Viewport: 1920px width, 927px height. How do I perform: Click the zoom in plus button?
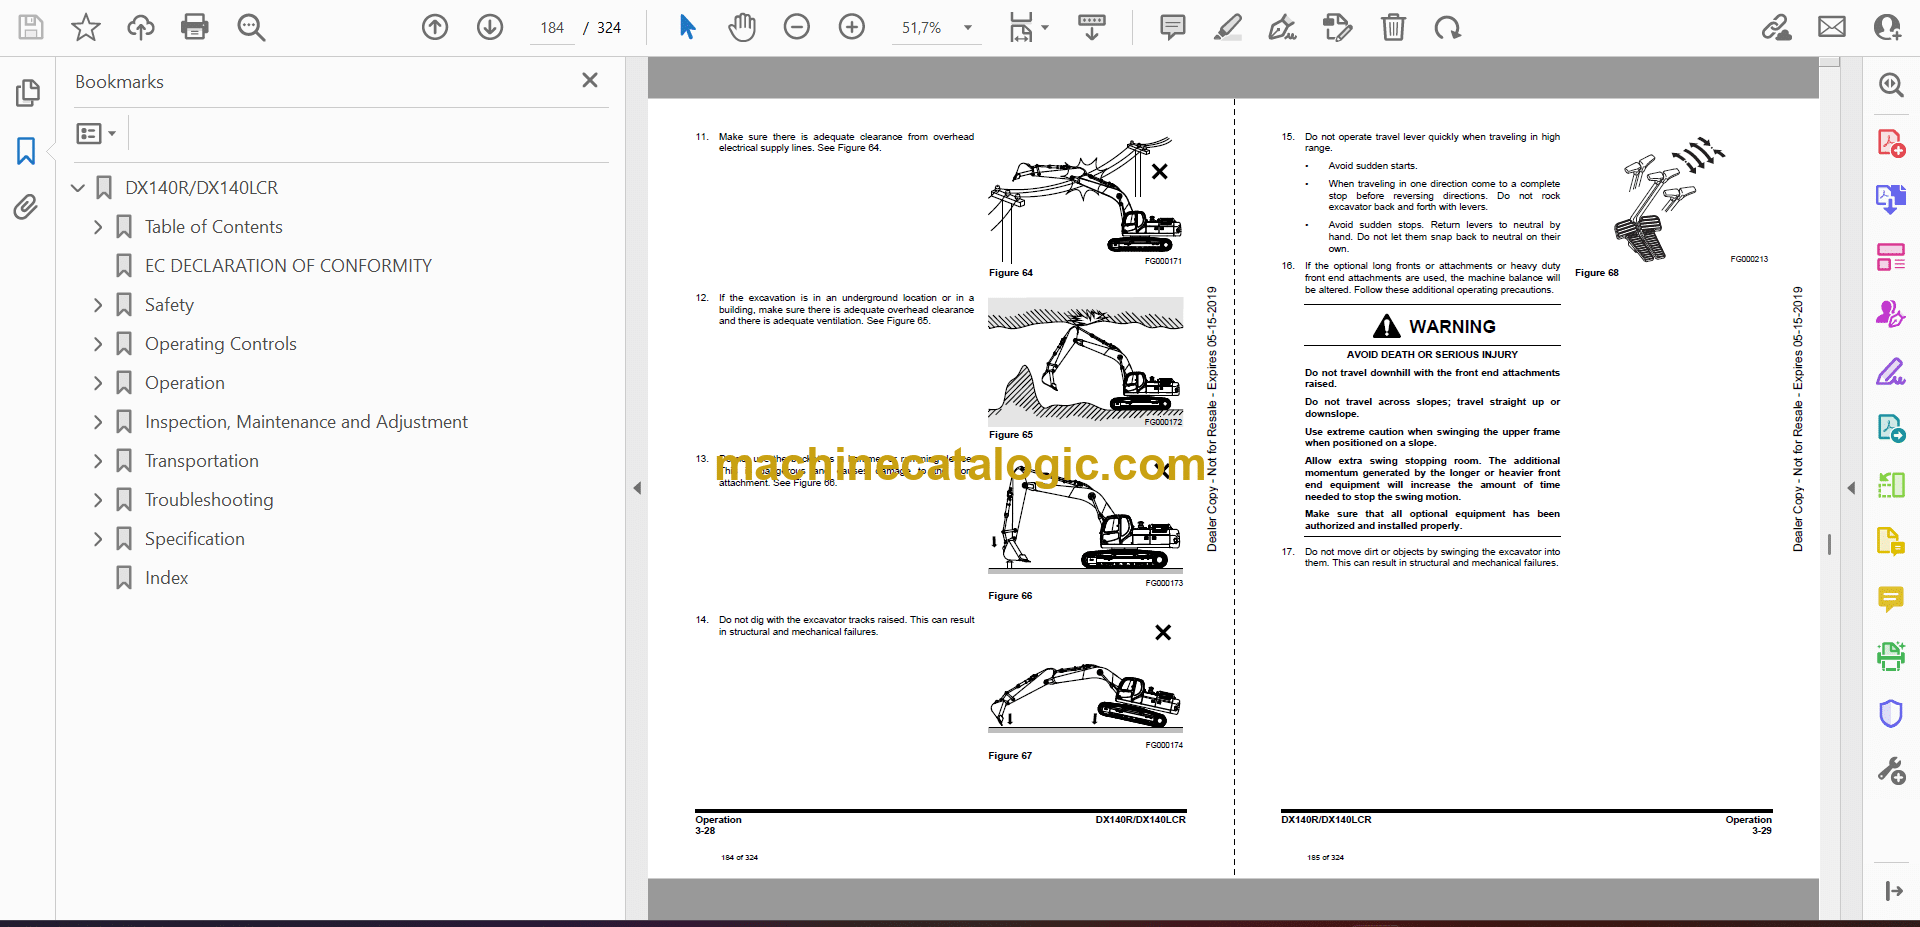852,27
